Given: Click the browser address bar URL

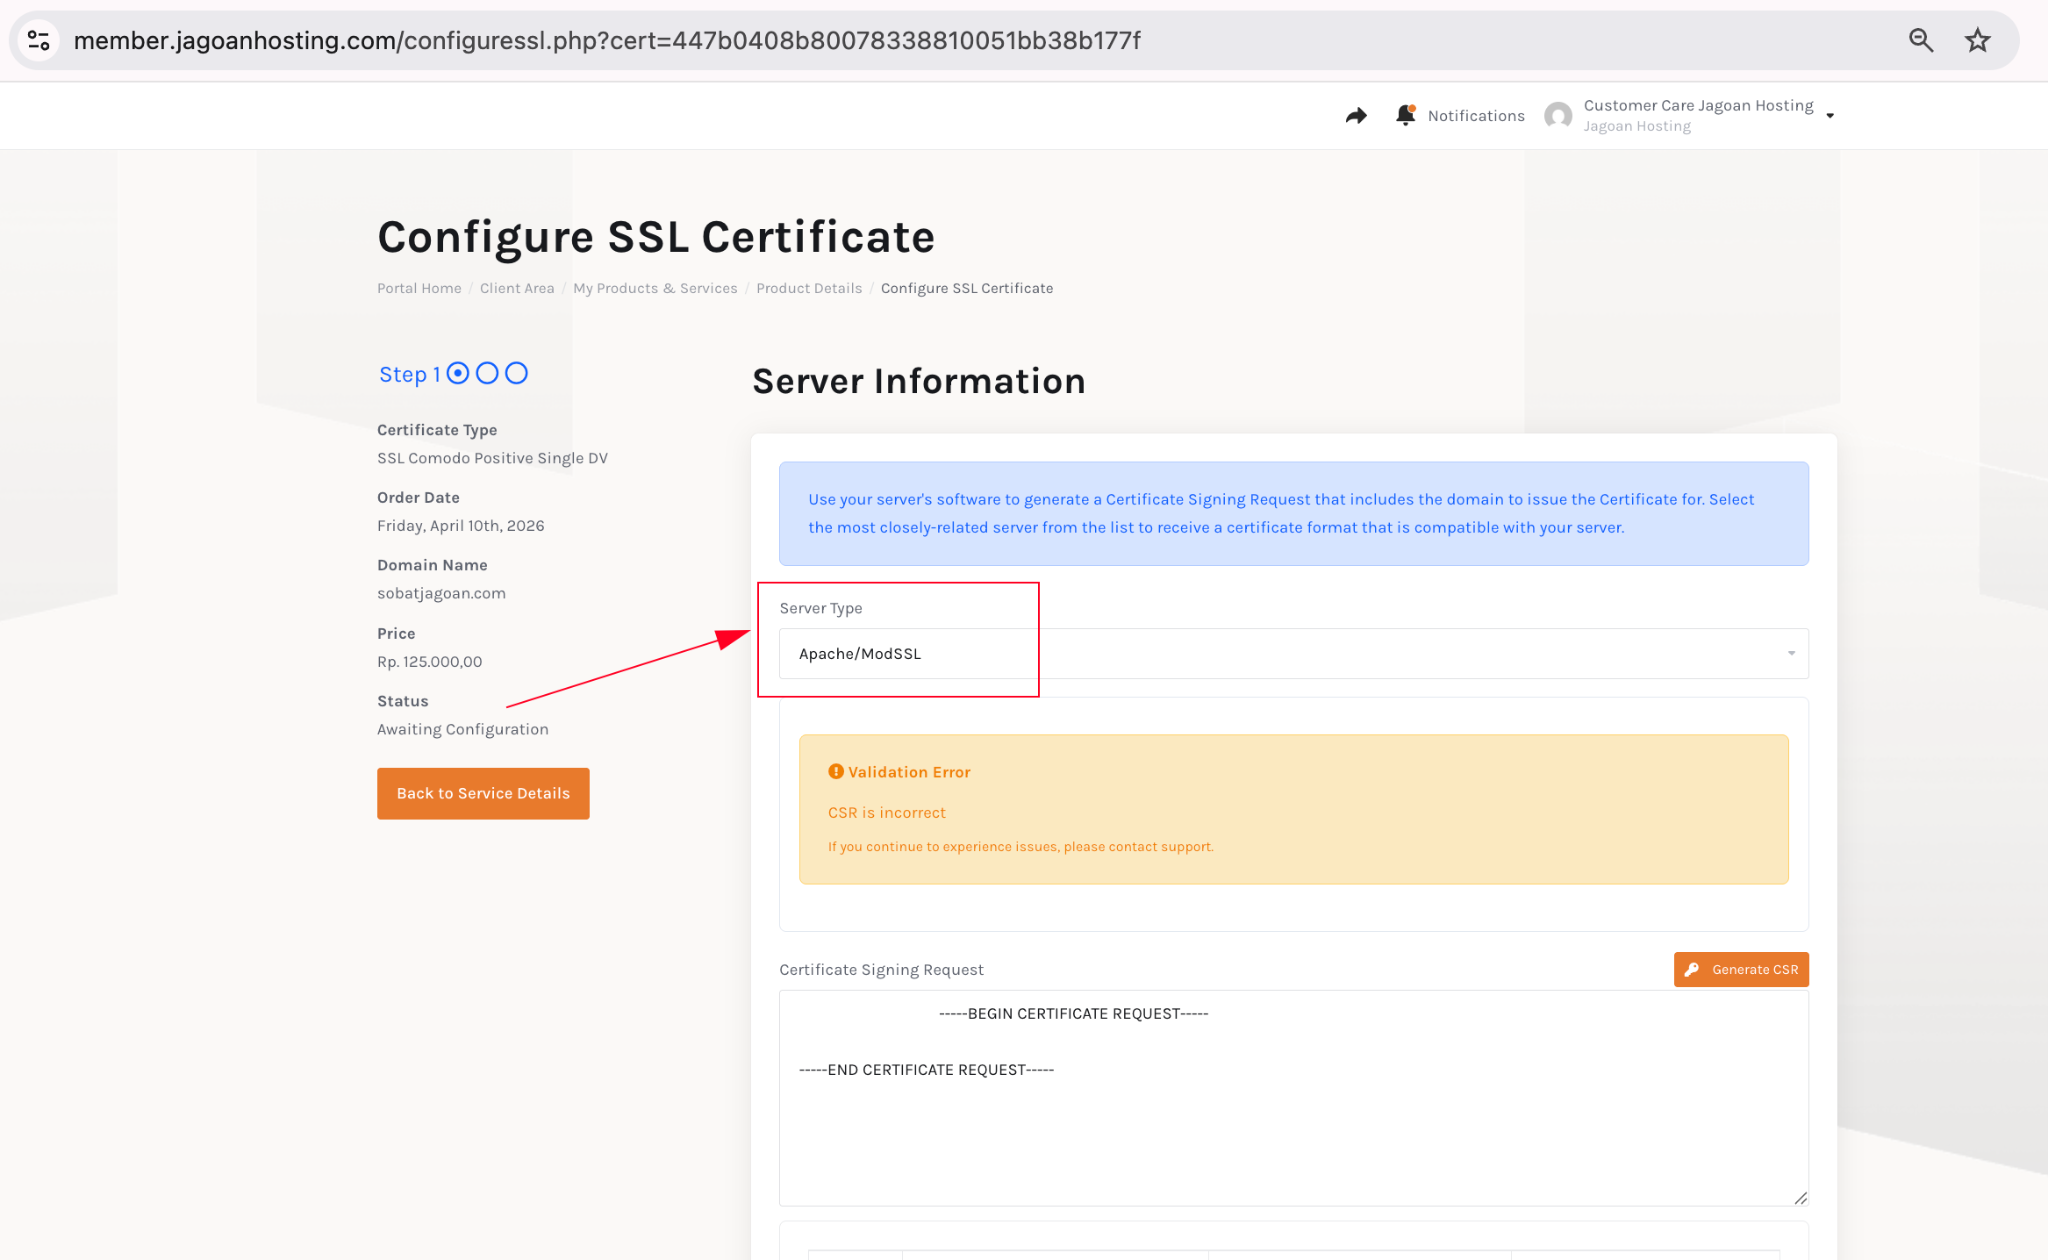Looking at the screenshot, I should [x=606, y=40].
